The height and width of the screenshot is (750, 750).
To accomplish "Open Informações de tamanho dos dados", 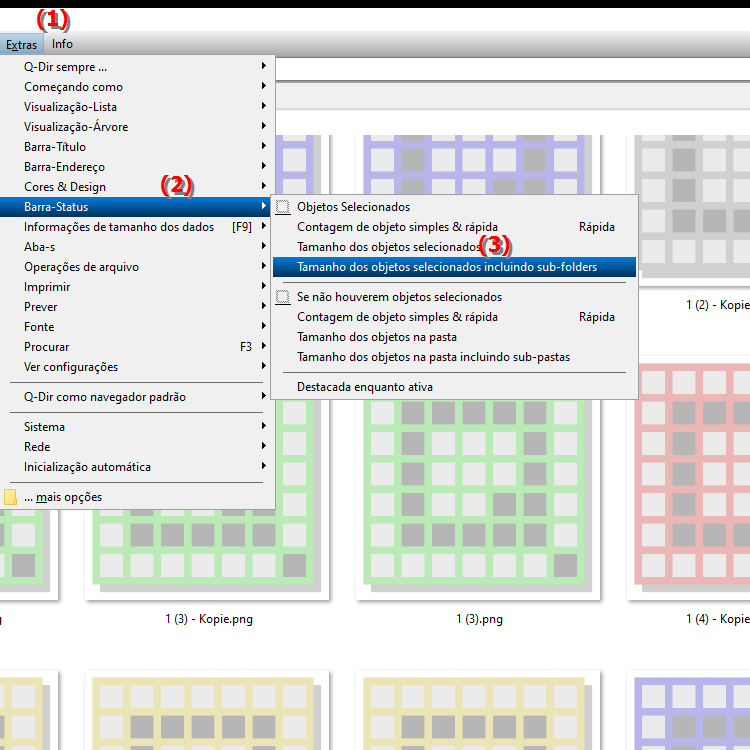I will click(x=119, y=227).
